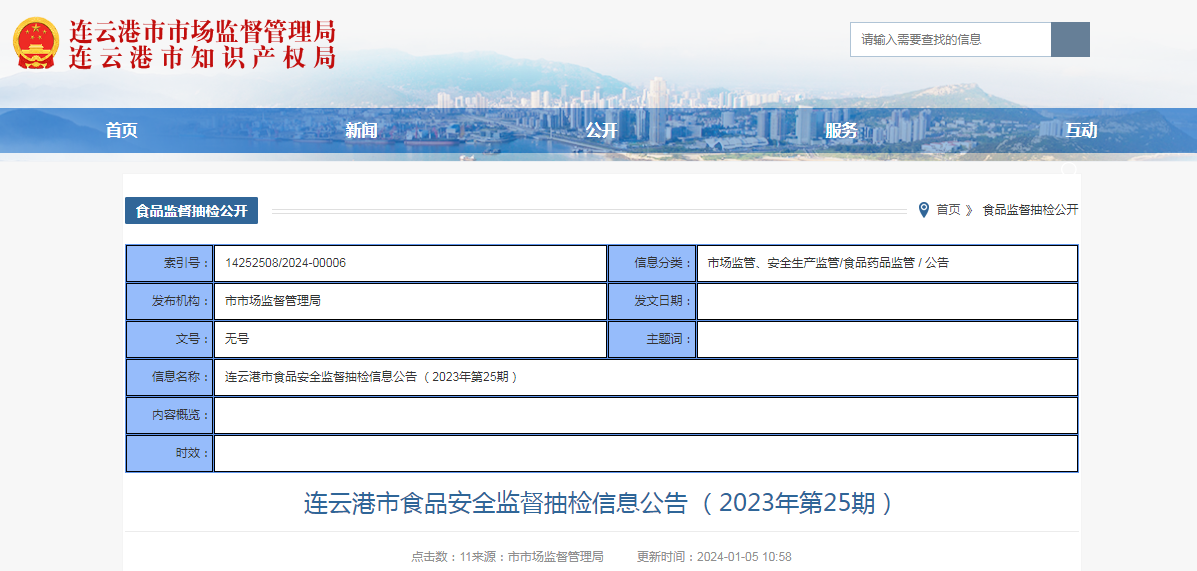Click 来源：市市场监督管理局 under the headline
The image size is (1197, 571).
coord(539,556)
